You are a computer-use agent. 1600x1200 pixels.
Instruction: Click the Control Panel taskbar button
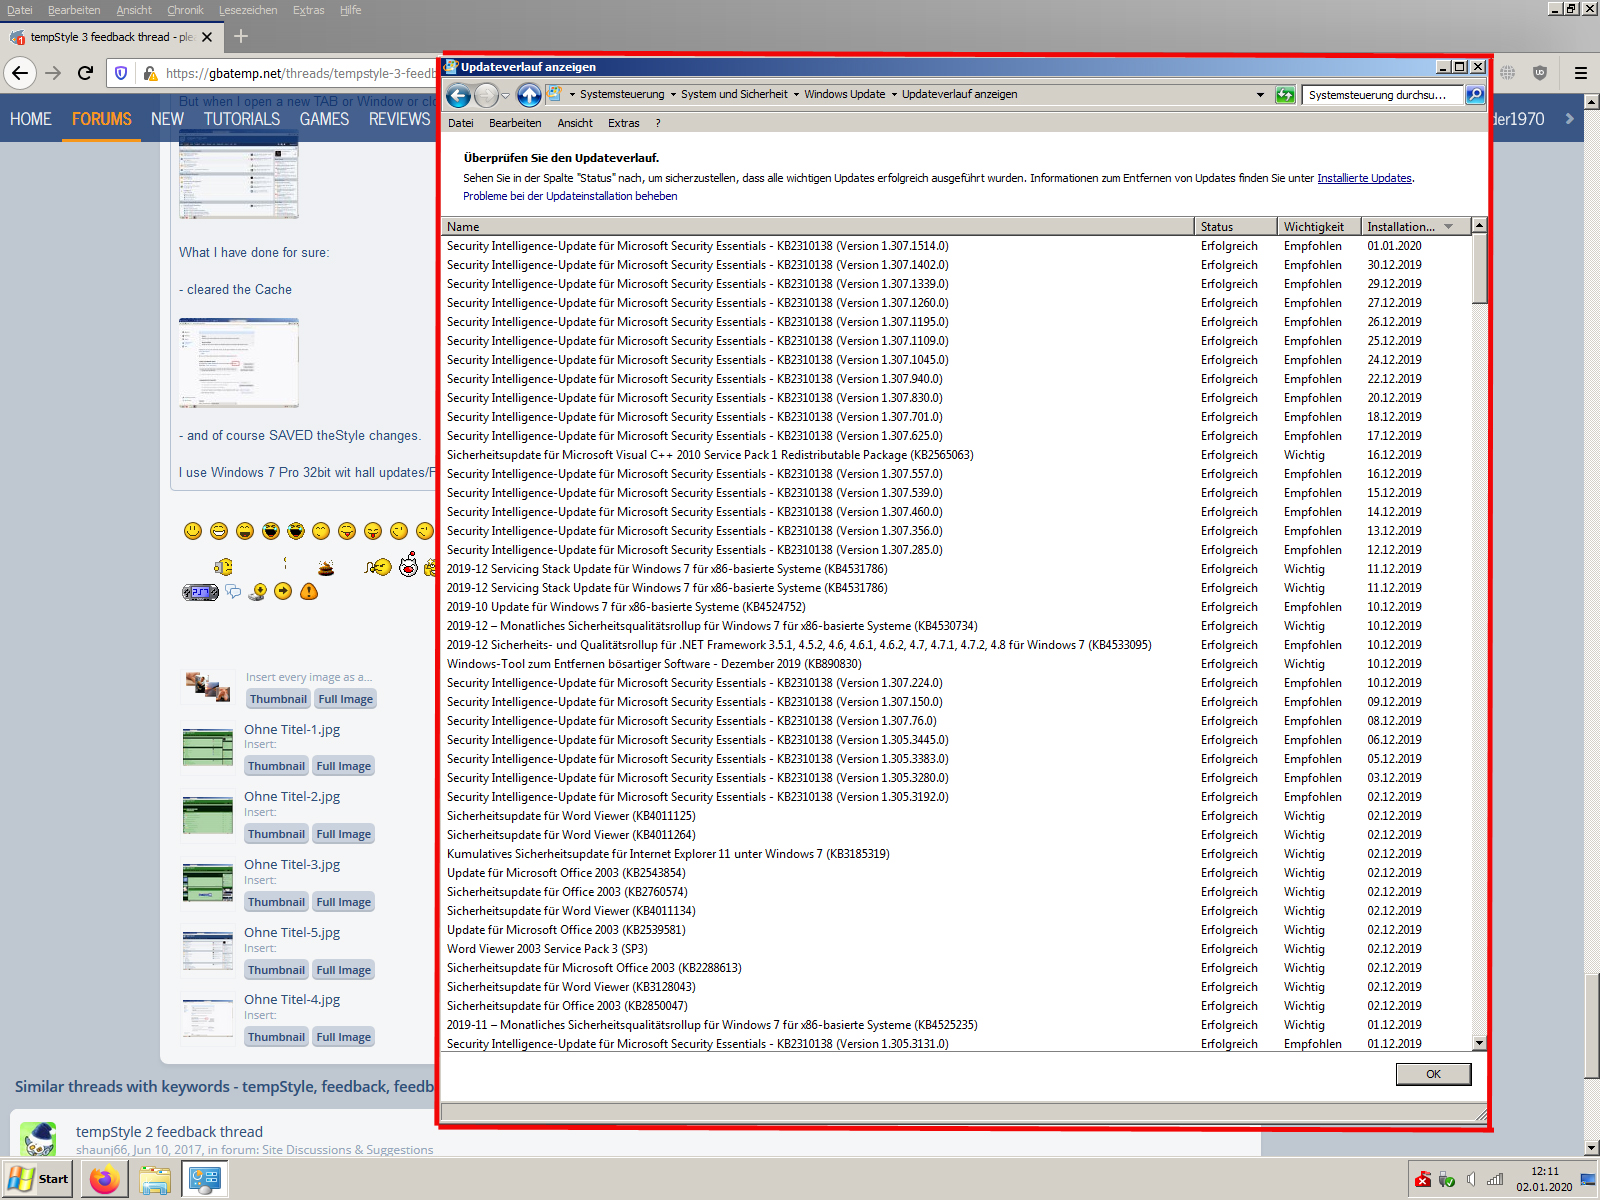[x=205, y=1180]
